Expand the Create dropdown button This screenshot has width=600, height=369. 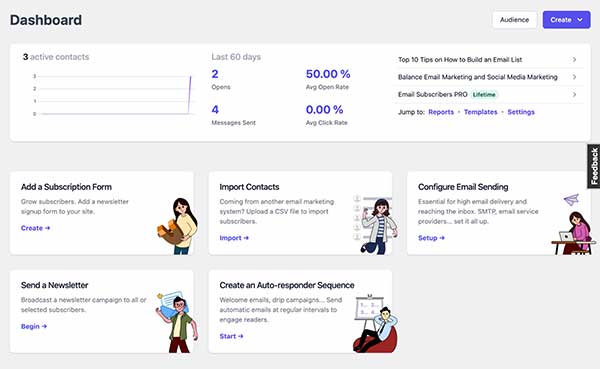(566, 20)
